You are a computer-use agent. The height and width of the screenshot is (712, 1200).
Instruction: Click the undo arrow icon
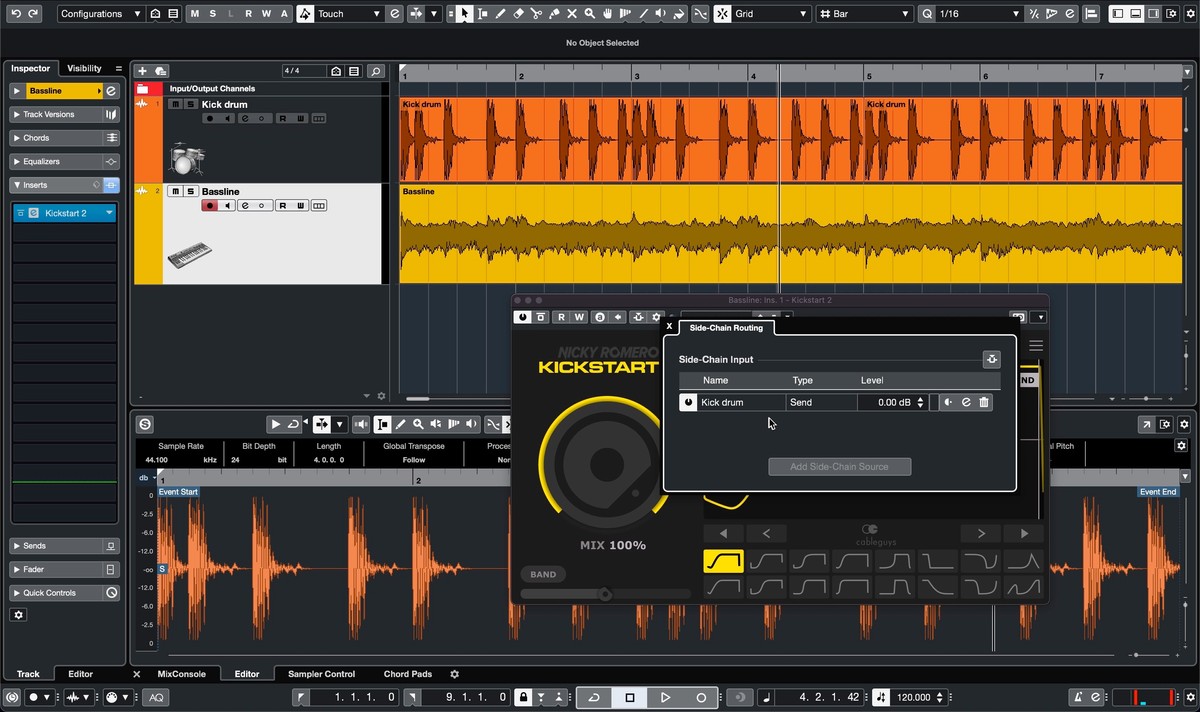(x=16, y=14)
